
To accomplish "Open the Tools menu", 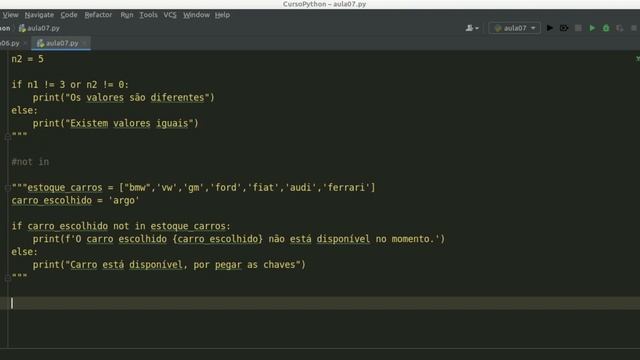I will pos(148,15).
